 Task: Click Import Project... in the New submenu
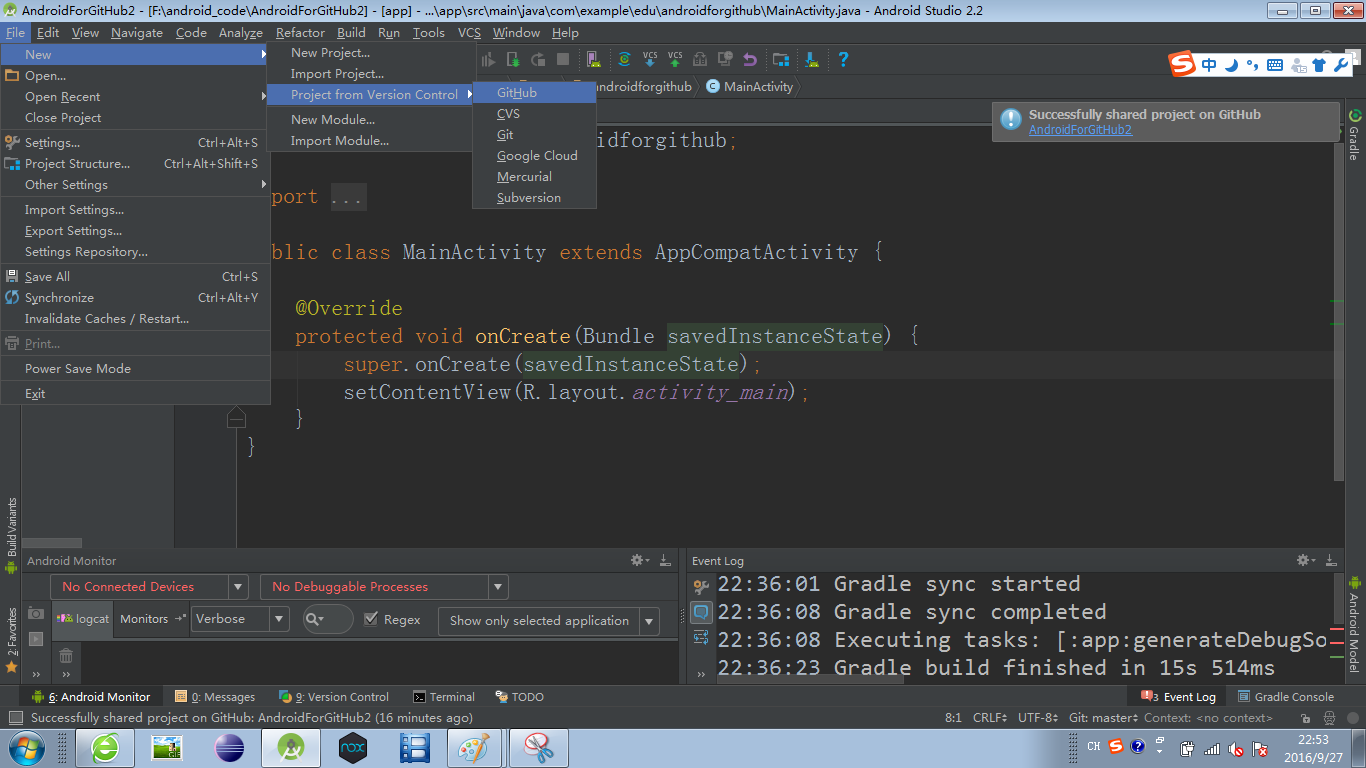[x=369, y=74]
